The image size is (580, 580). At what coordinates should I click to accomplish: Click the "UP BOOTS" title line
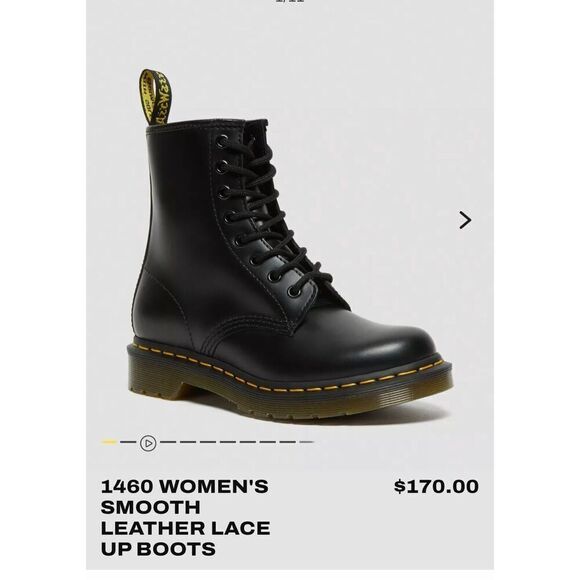(158, 549)
